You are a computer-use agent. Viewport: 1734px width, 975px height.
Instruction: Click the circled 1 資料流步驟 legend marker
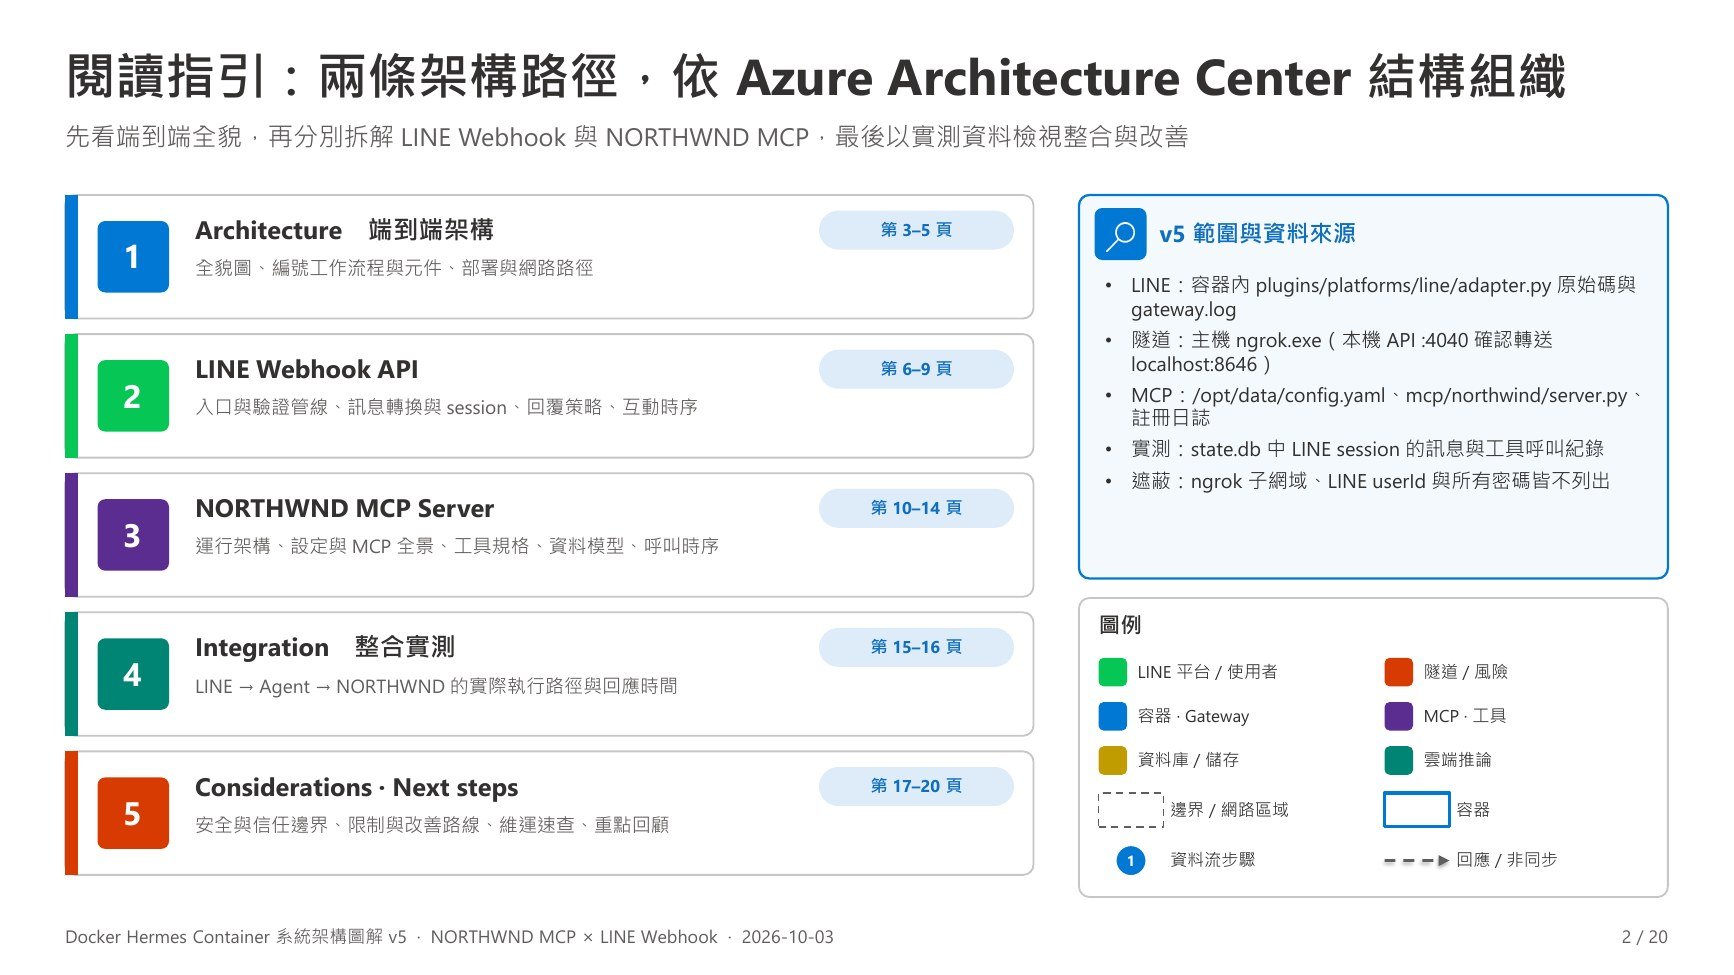click(x=1131, y=860)
